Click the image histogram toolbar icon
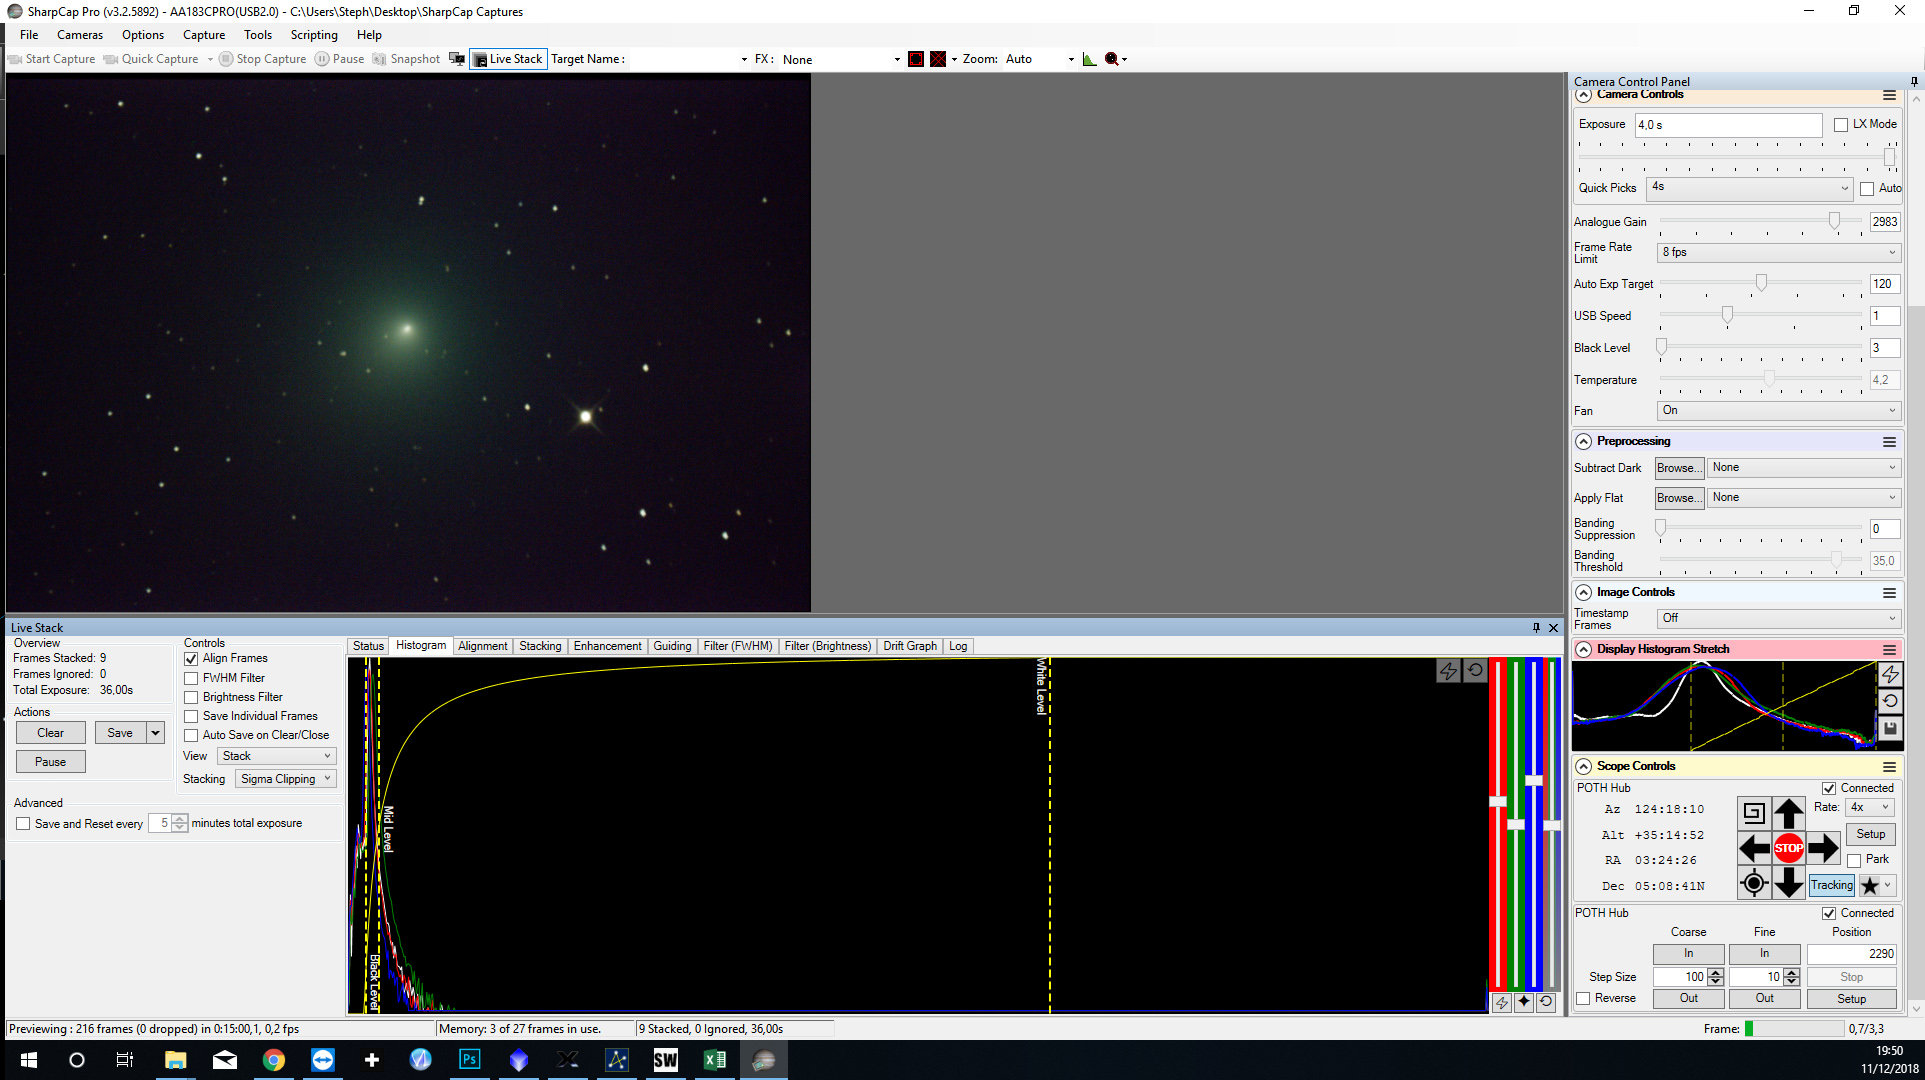The width and height of the screenshot is (1925, 1080). 1089,59
